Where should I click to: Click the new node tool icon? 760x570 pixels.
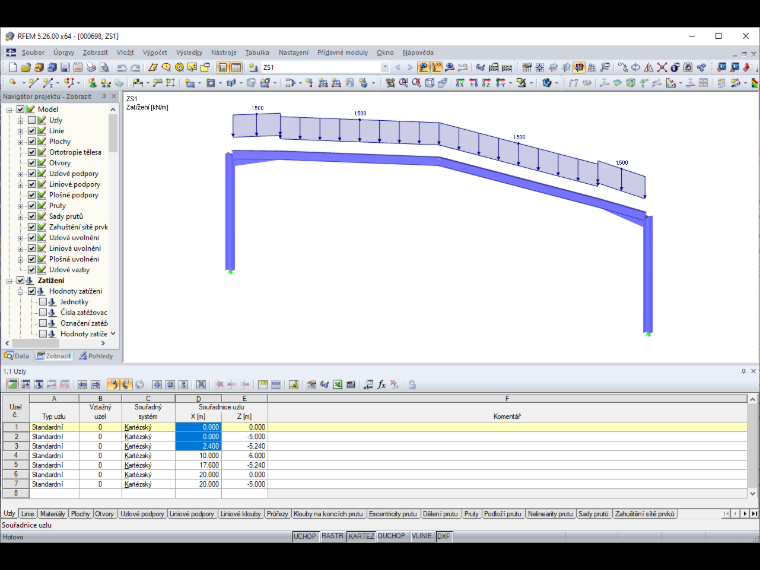(13, 83)
